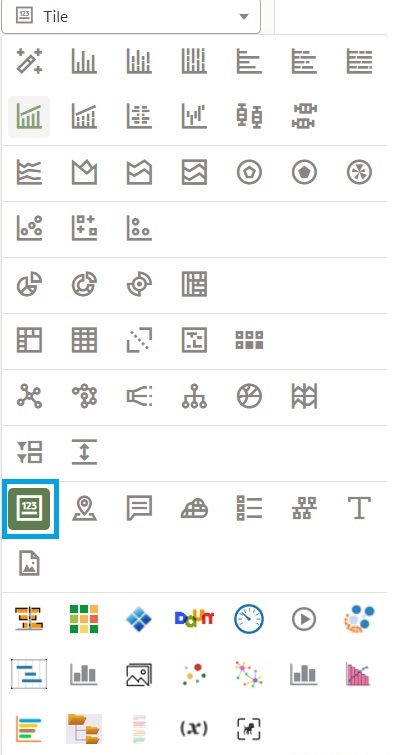The image size is (416, 755).
Task: Pick the Image visualization icon
Action: [29, 563]
